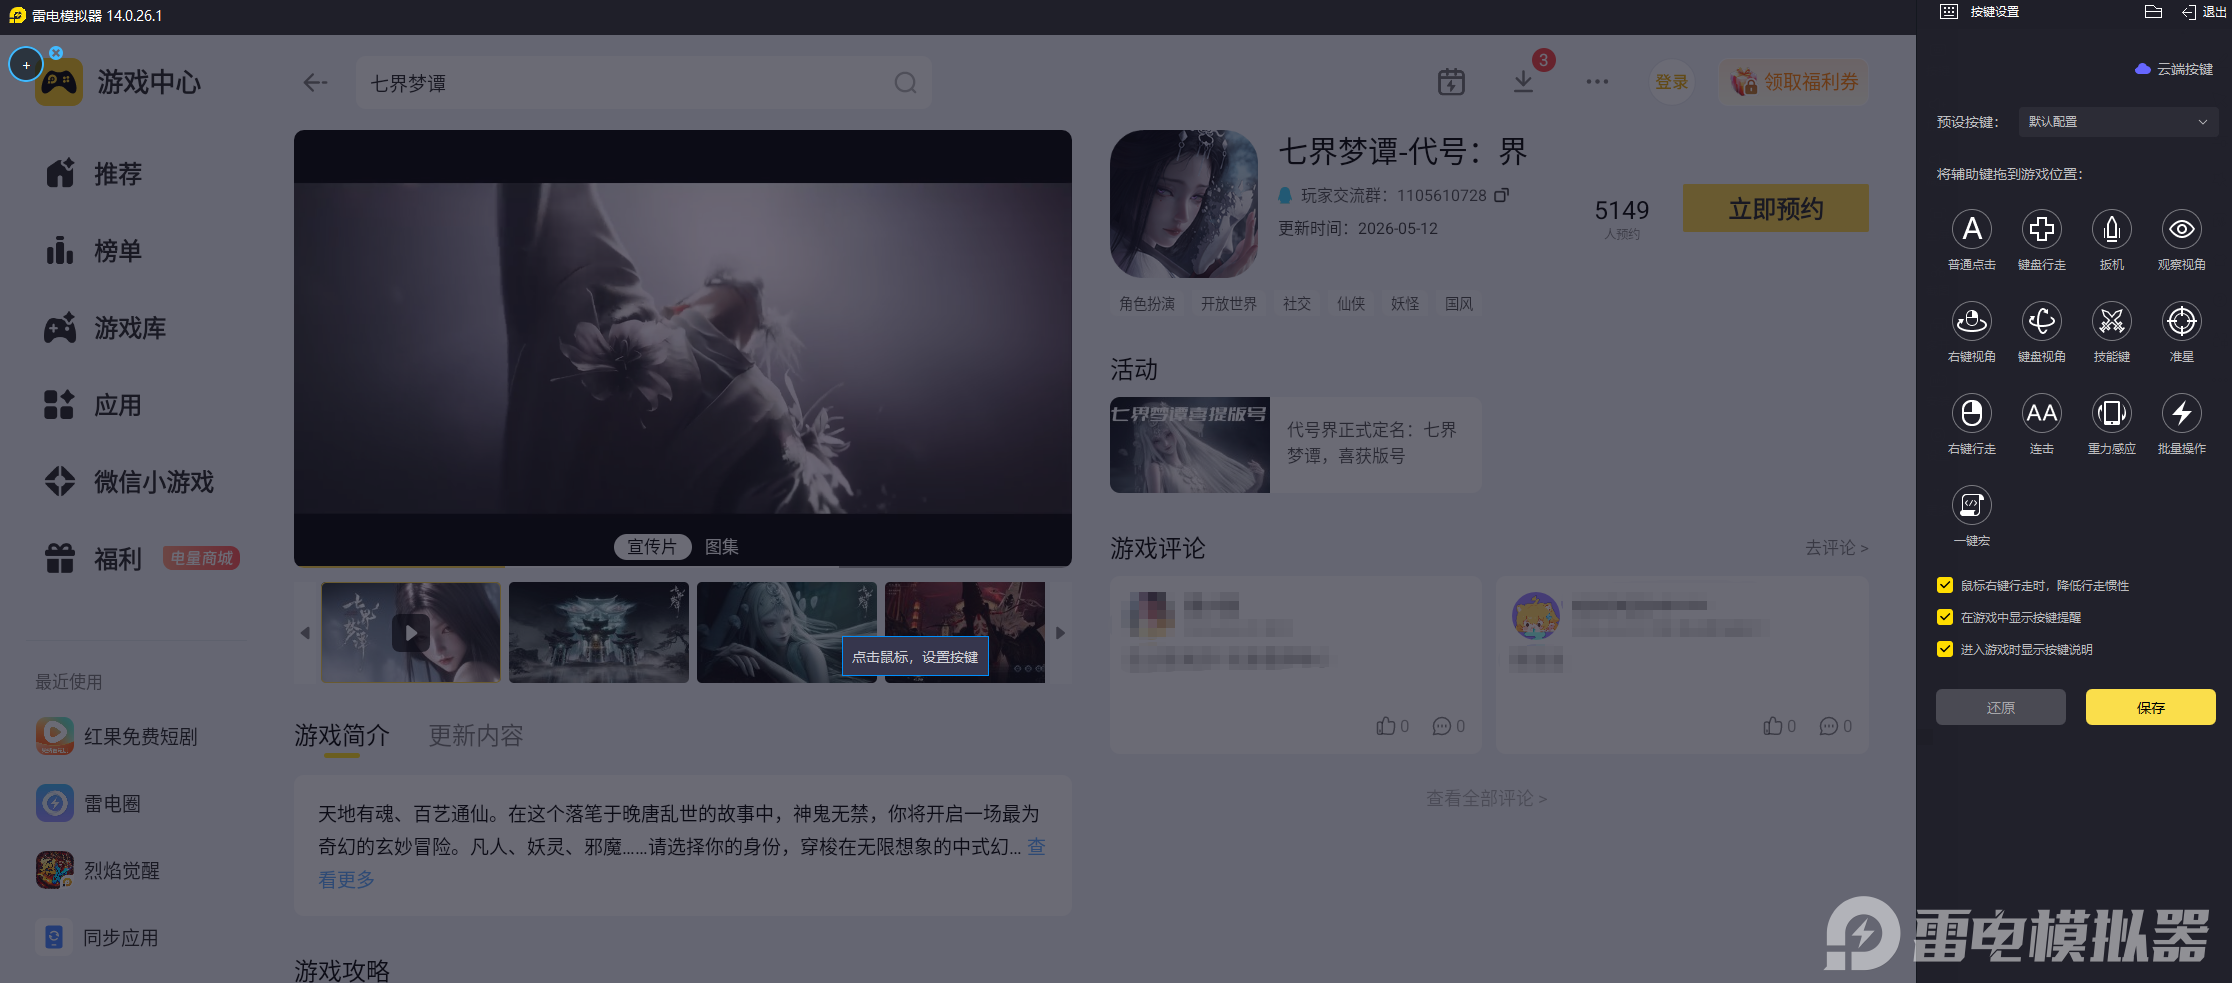Click the 保存 save button
Screen dimensions: 2232x983
tap(2150, 707)
